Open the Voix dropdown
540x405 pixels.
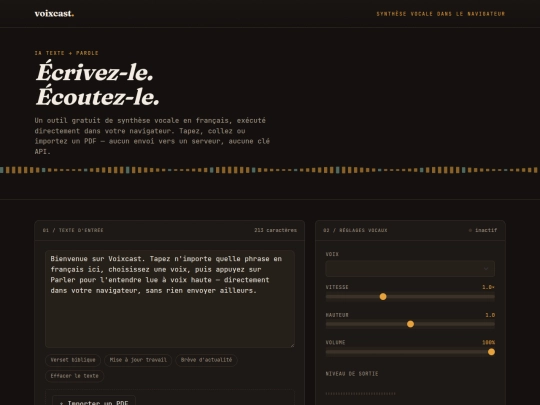[x=410, y=269]
